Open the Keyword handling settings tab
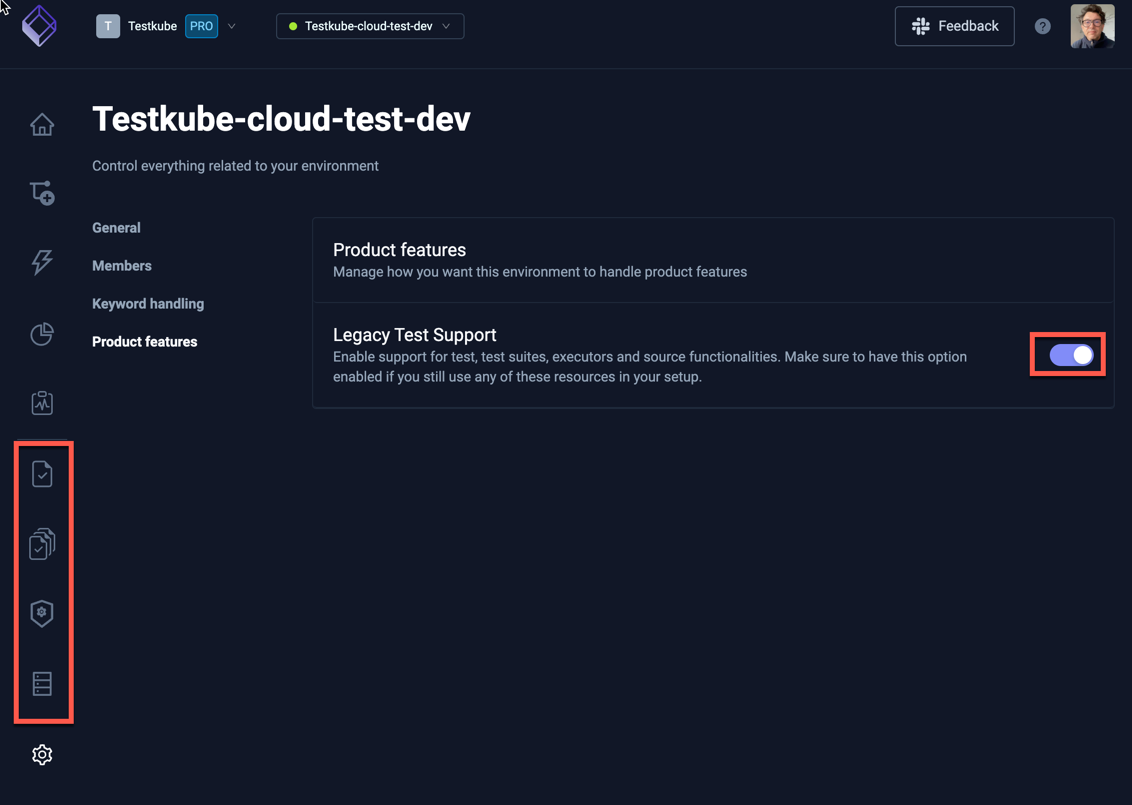 148,304
